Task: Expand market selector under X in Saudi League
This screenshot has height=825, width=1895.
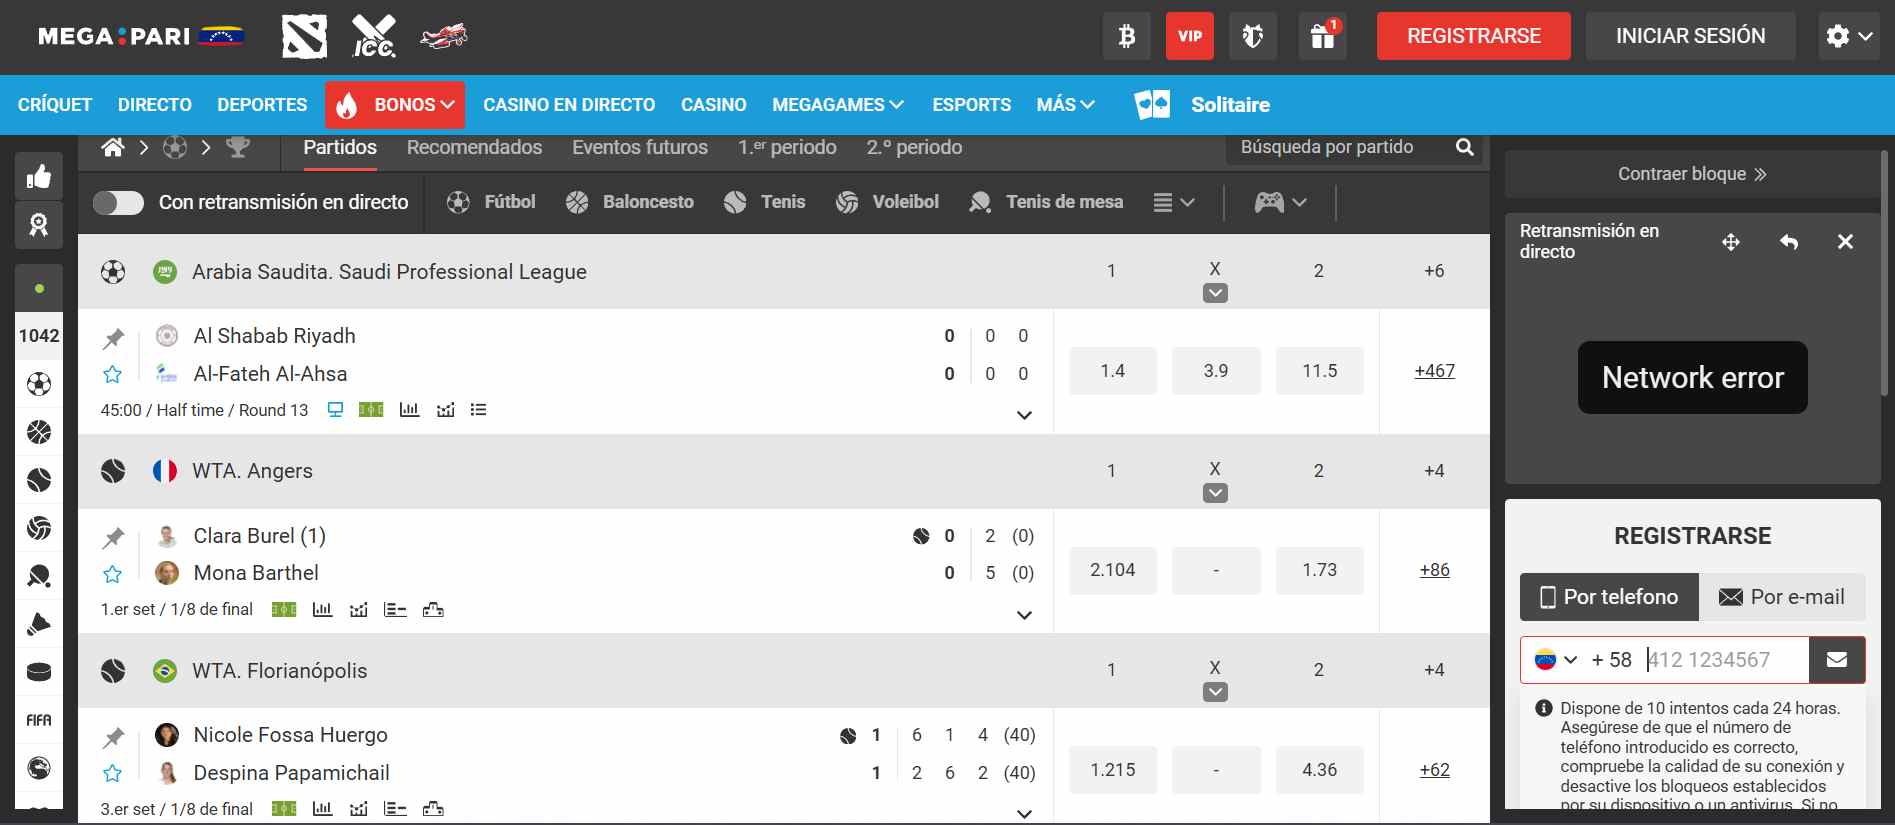Action: click(x=1215, y=293)
